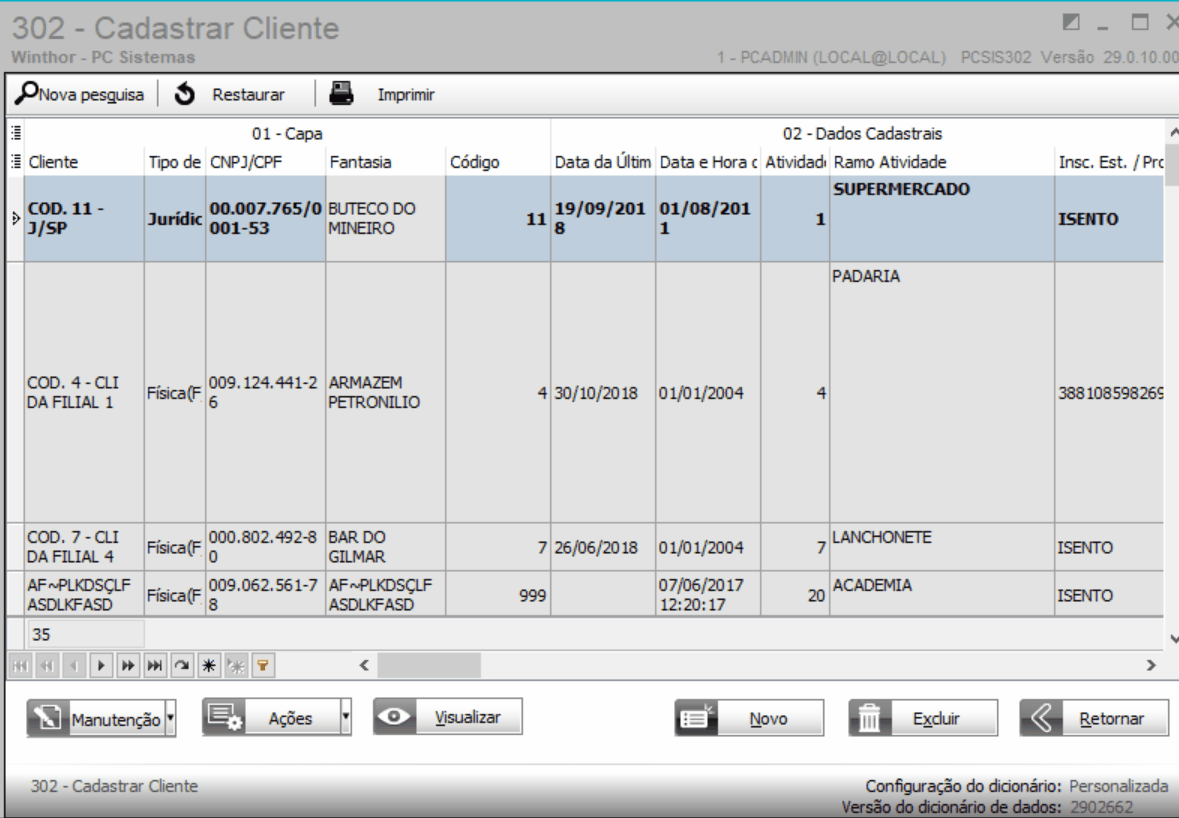Click the 26/06/2018 date cell

[x=603, y=547]
